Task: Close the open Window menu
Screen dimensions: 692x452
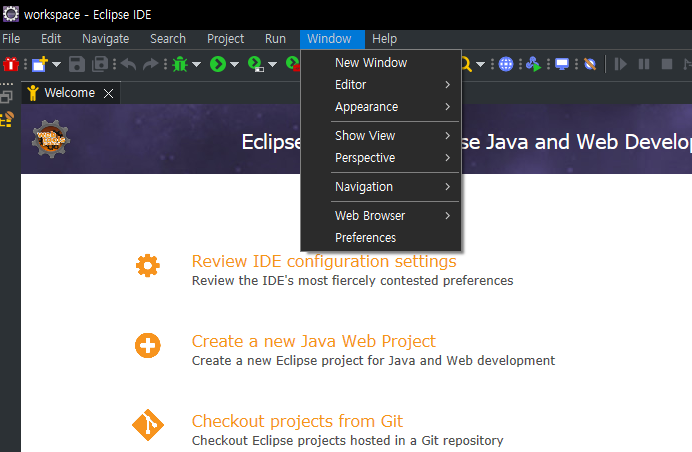Action: pyautogui.click(x=332, y=39)
